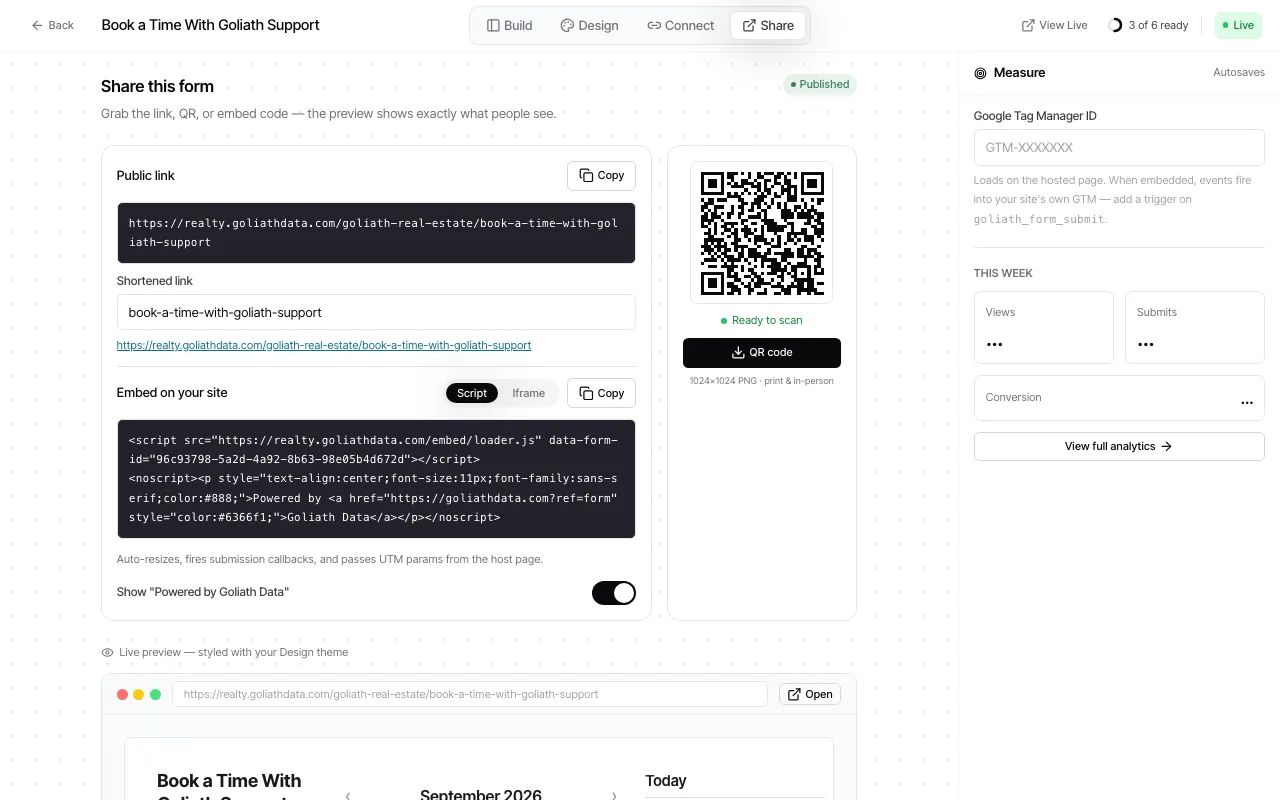Viewport: 1280px width, 800px height.
Task: Focus the Google Tag Manager ID field
Action: tap(1119, 147)
